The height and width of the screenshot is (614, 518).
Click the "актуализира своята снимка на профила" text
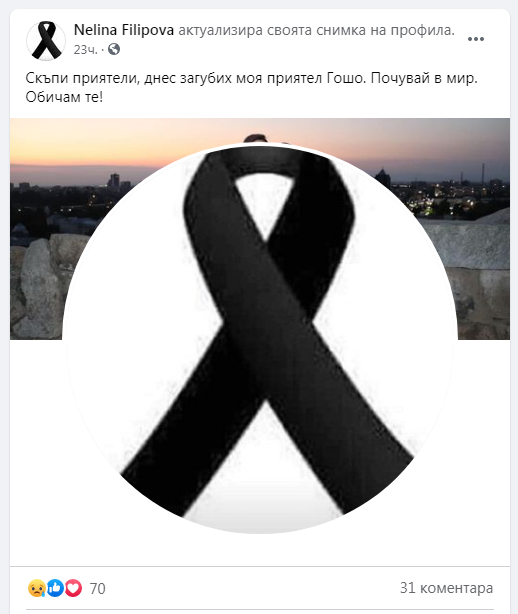tap(317, 30)
